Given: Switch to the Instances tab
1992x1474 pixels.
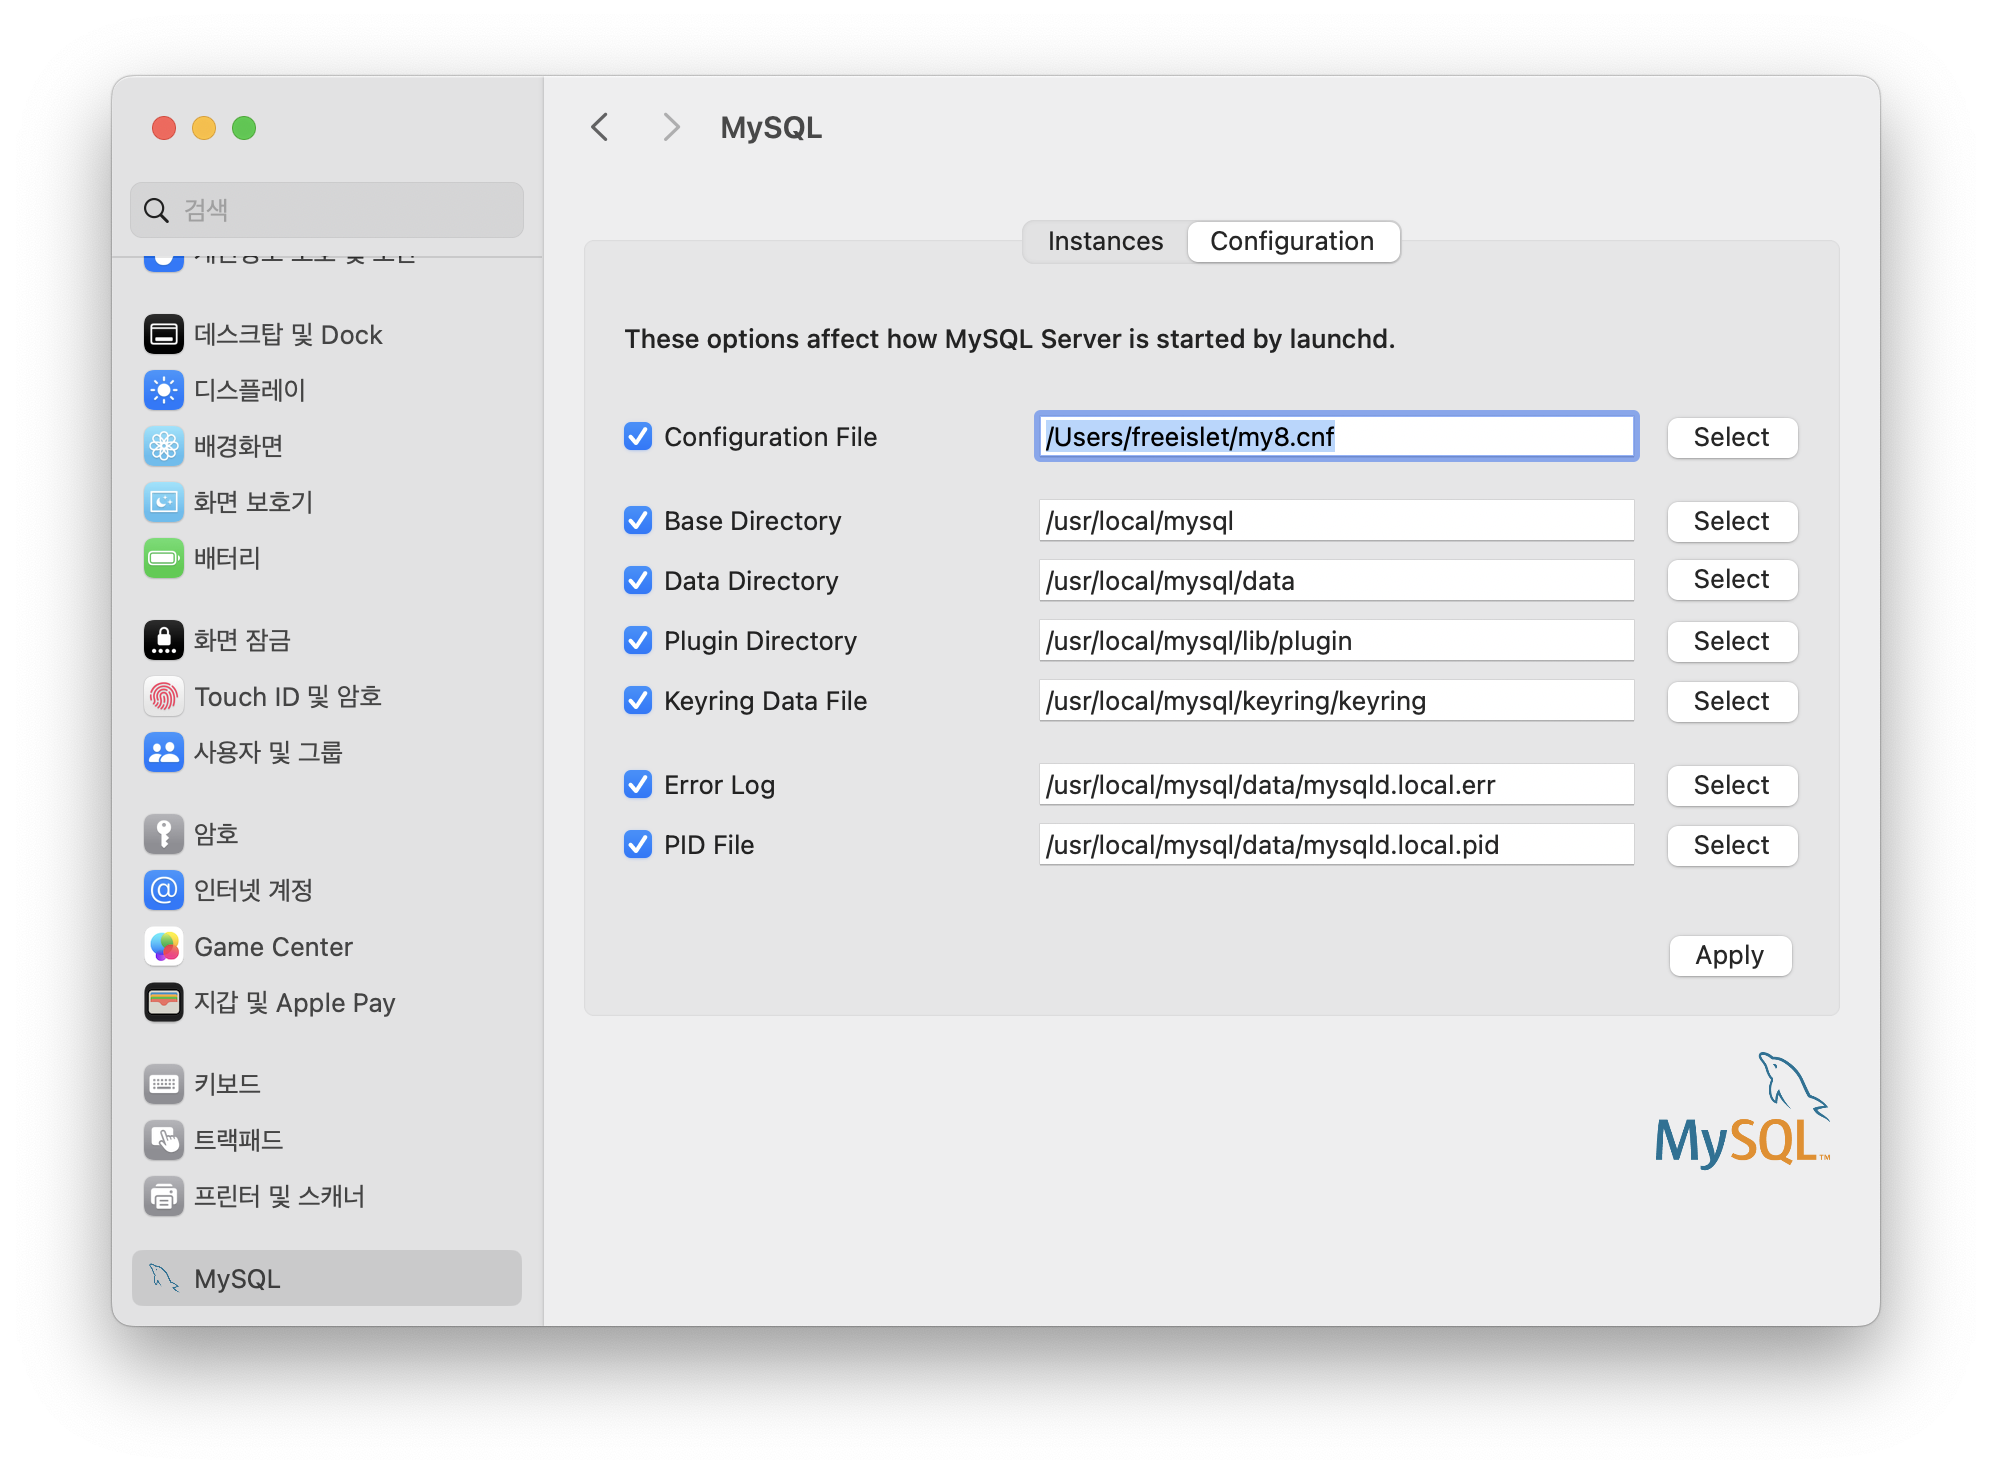Looking at the screenshot, I should click(1105, 241).
